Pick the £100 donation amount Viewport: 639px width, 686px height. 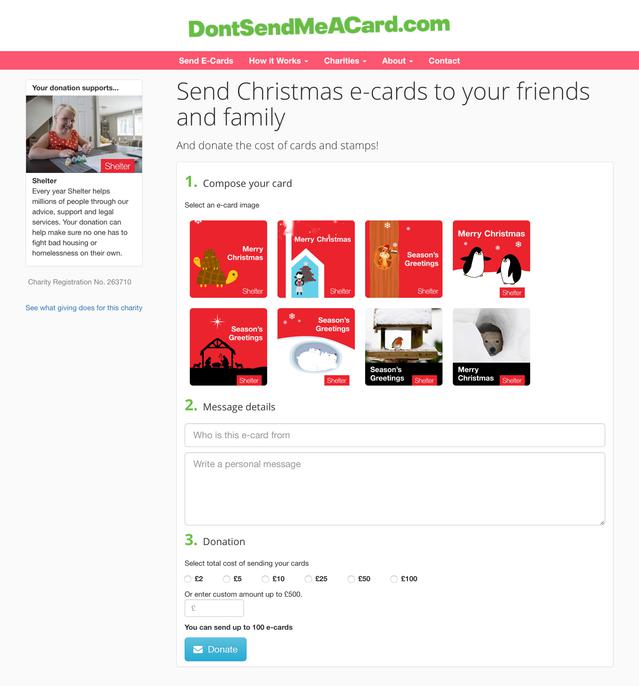point(394,579)
